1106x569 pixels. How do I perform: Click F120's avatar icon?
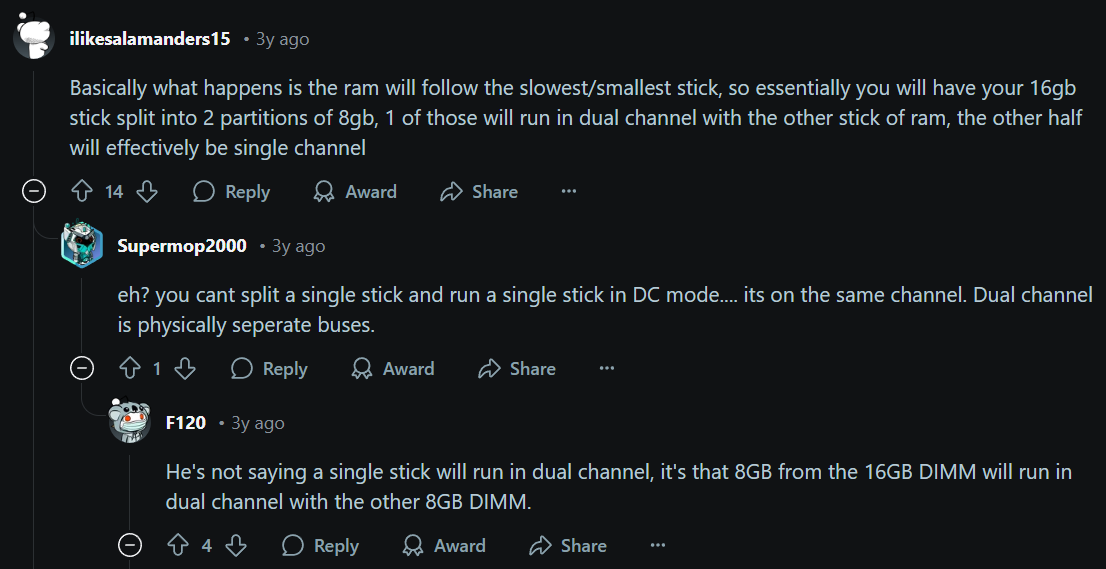[x=130, y=423]
